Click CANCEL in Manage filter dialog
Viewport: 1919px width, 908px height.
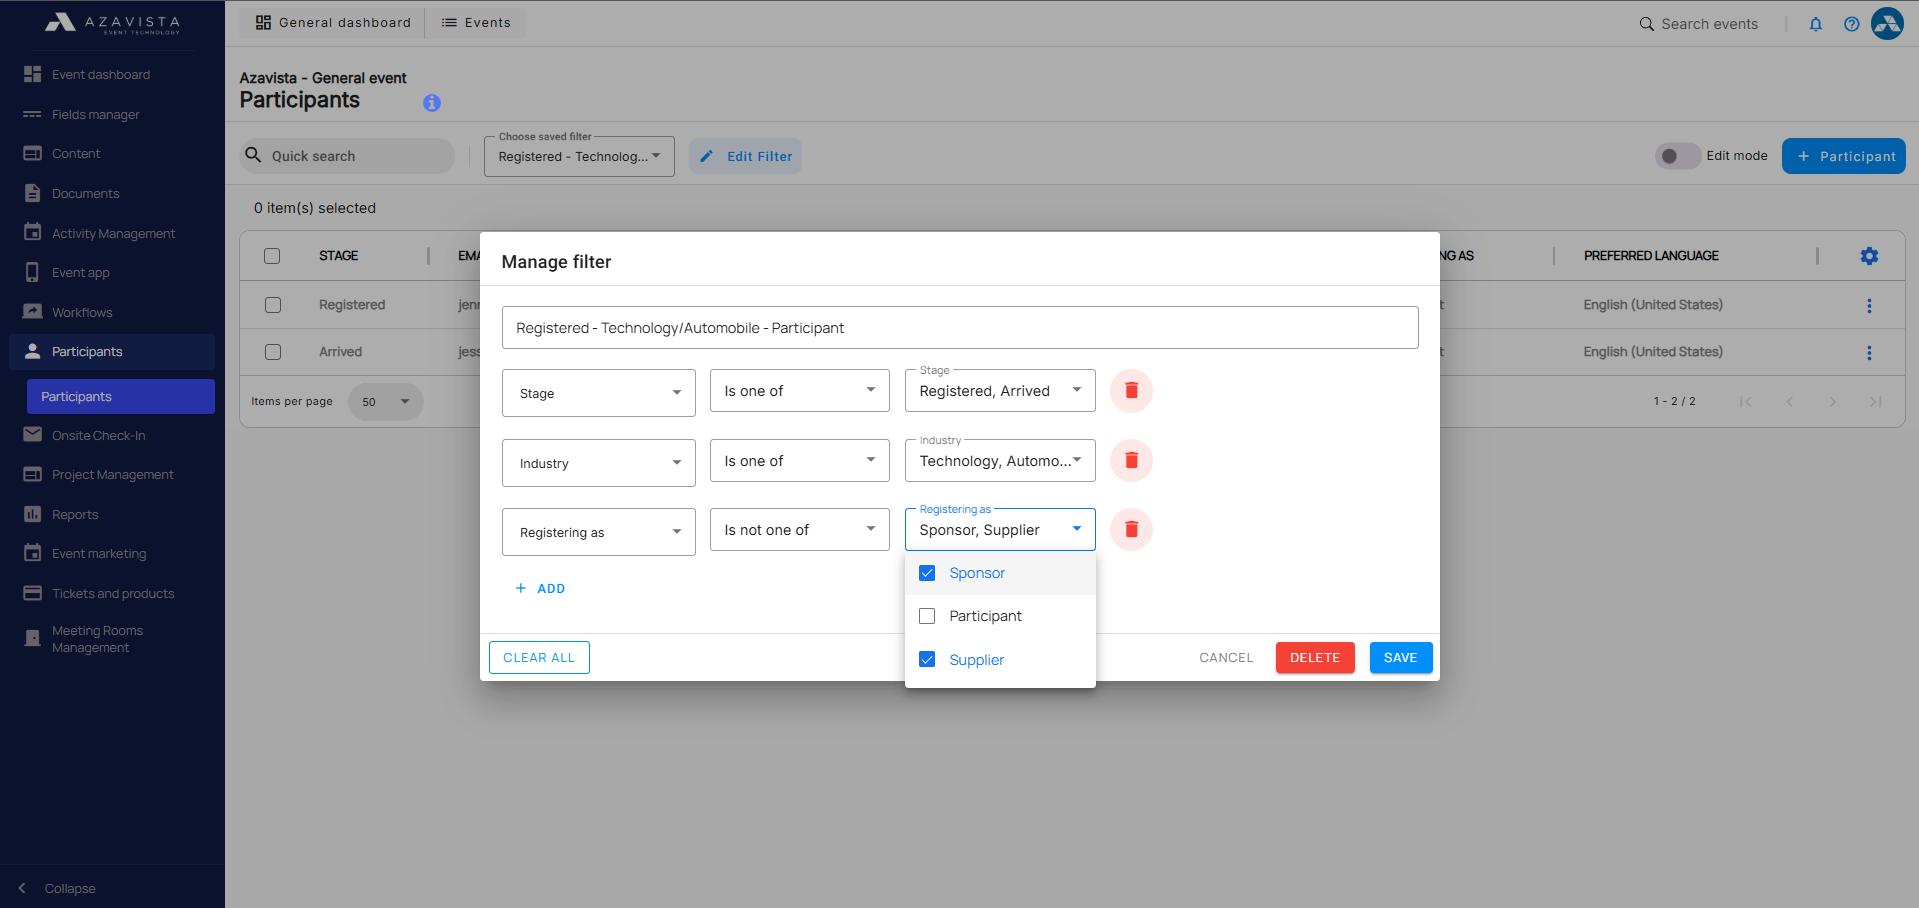coord(1226,657)
